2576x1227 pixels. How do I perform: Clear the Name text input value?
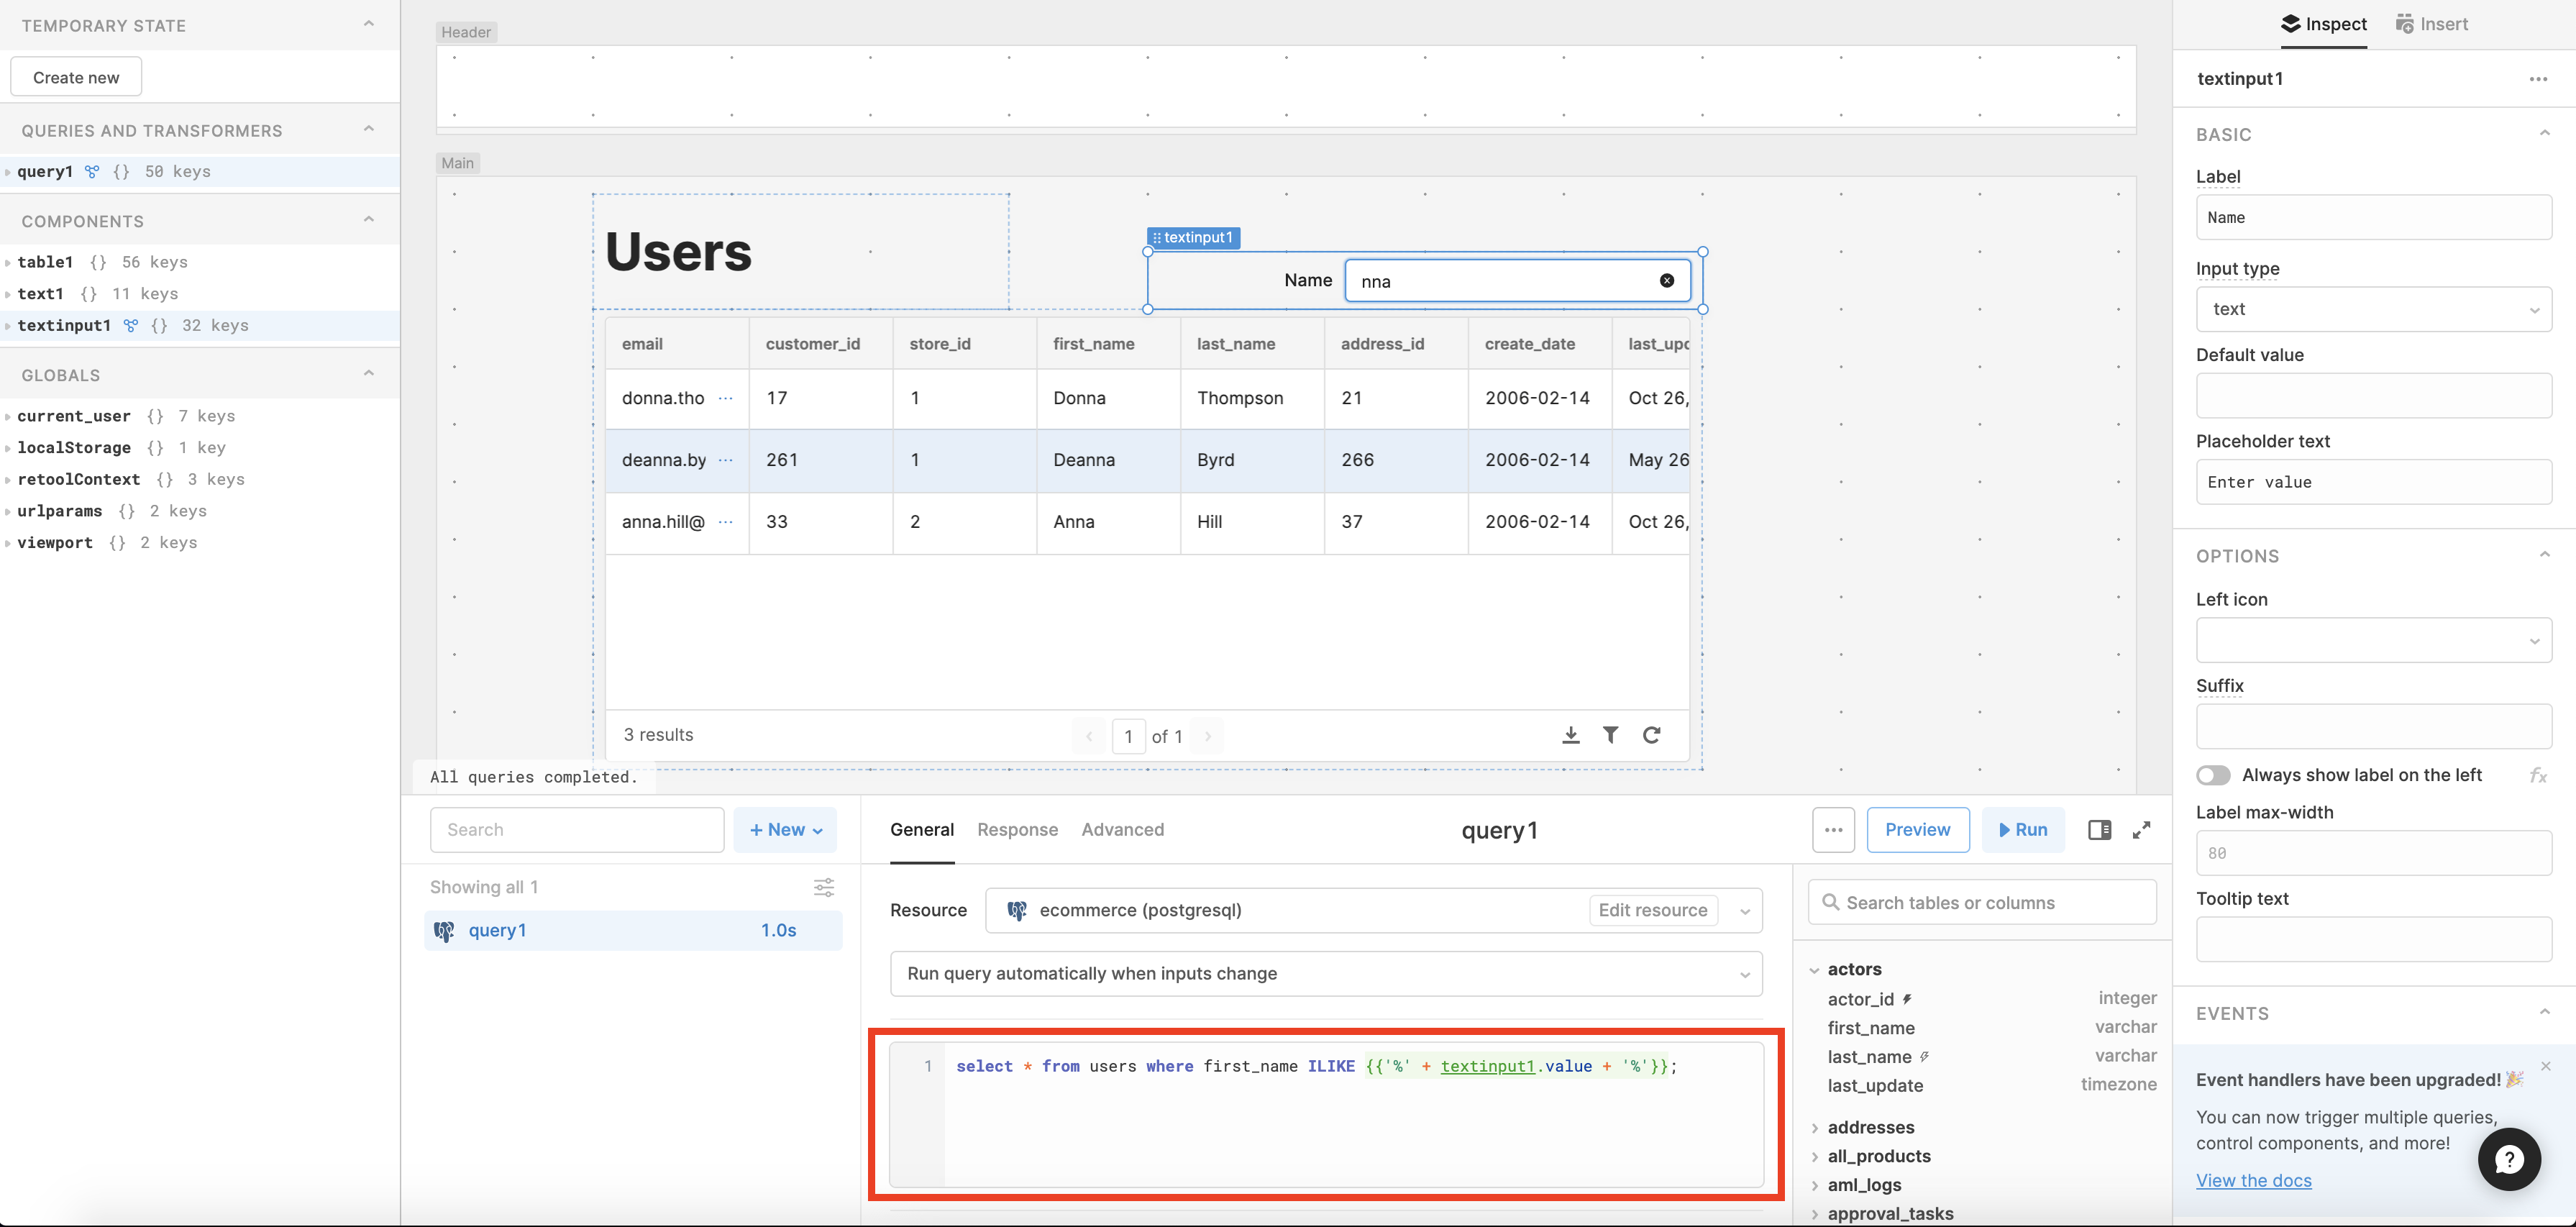[x=1667, y=281]
